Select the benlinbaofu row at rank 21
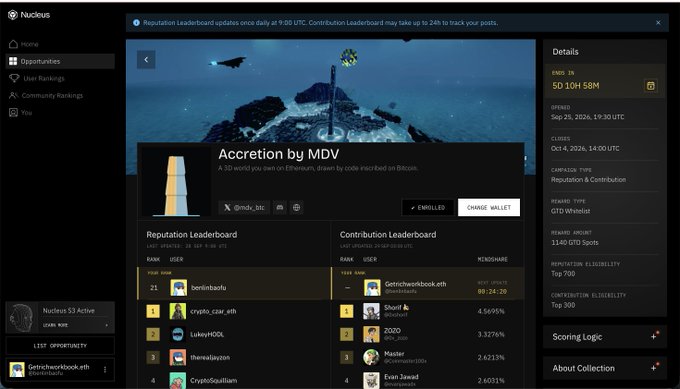Screen dimensions: 680x389 tap(234, 284)
